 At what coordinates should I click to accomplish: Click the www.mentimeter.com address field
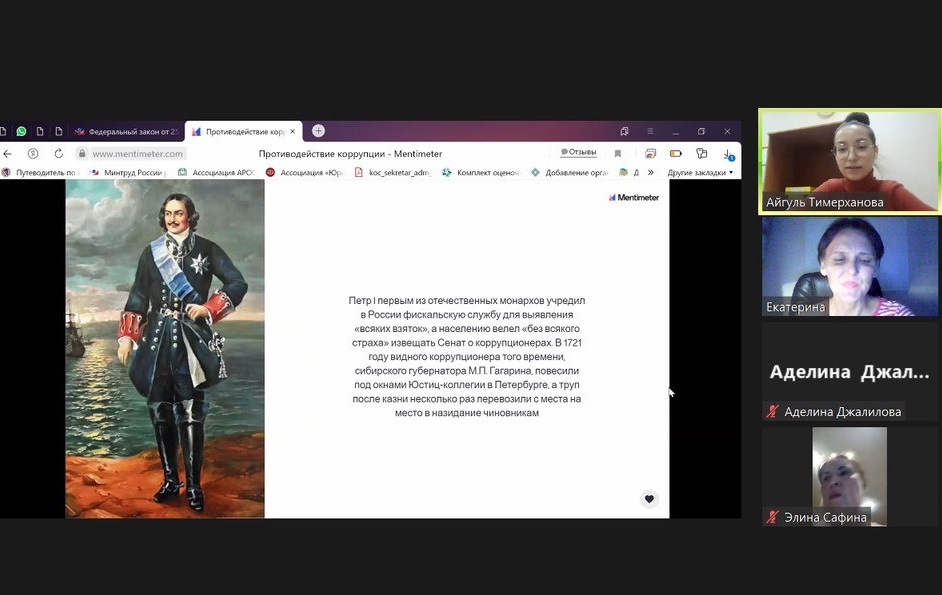(138, 154)
